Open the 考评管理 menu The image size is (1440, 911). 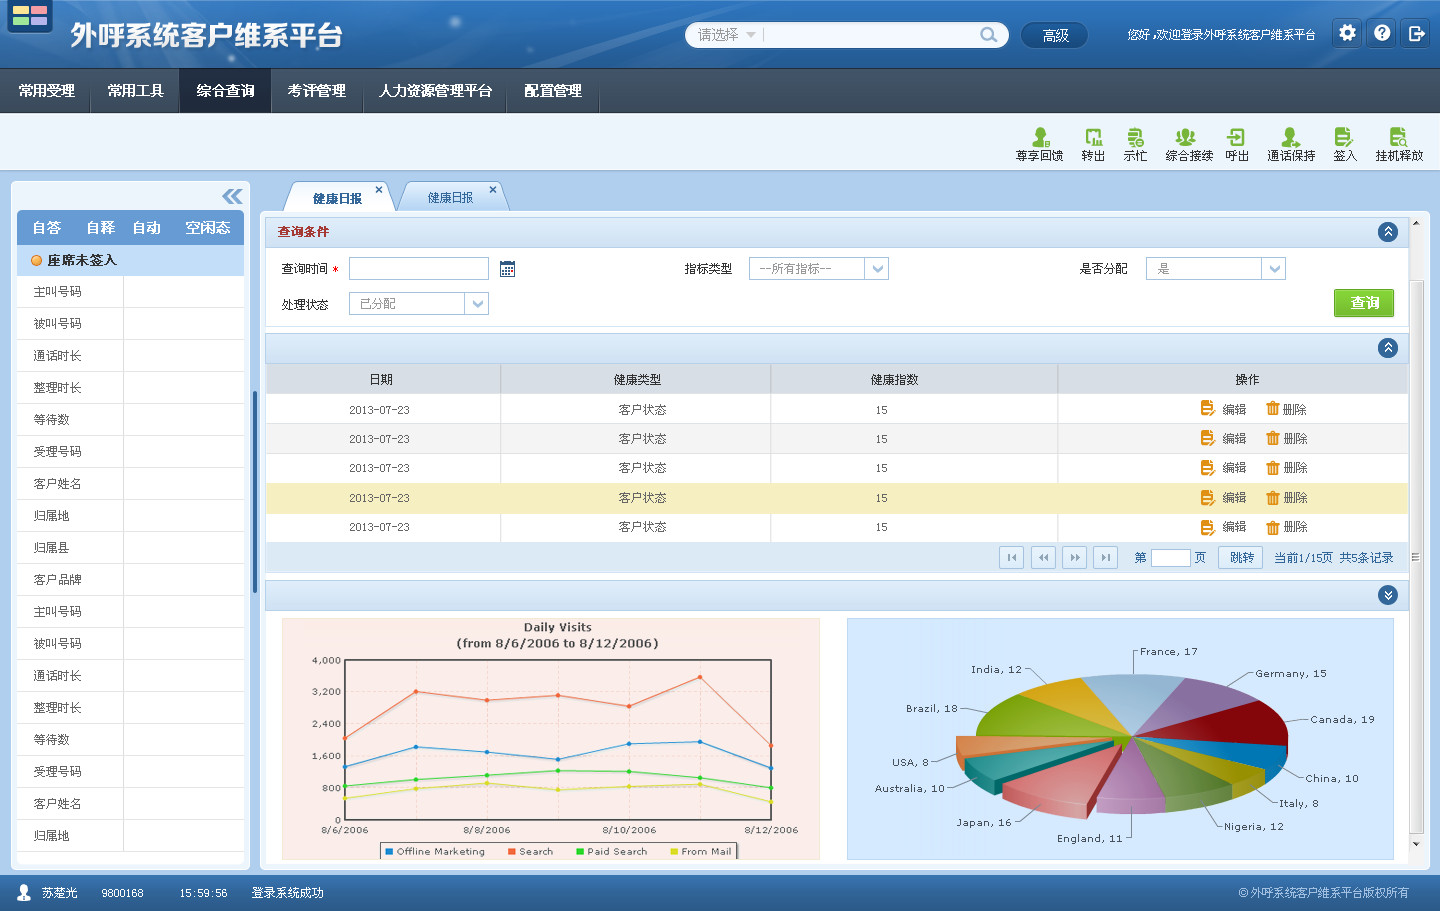pos(316,91)
